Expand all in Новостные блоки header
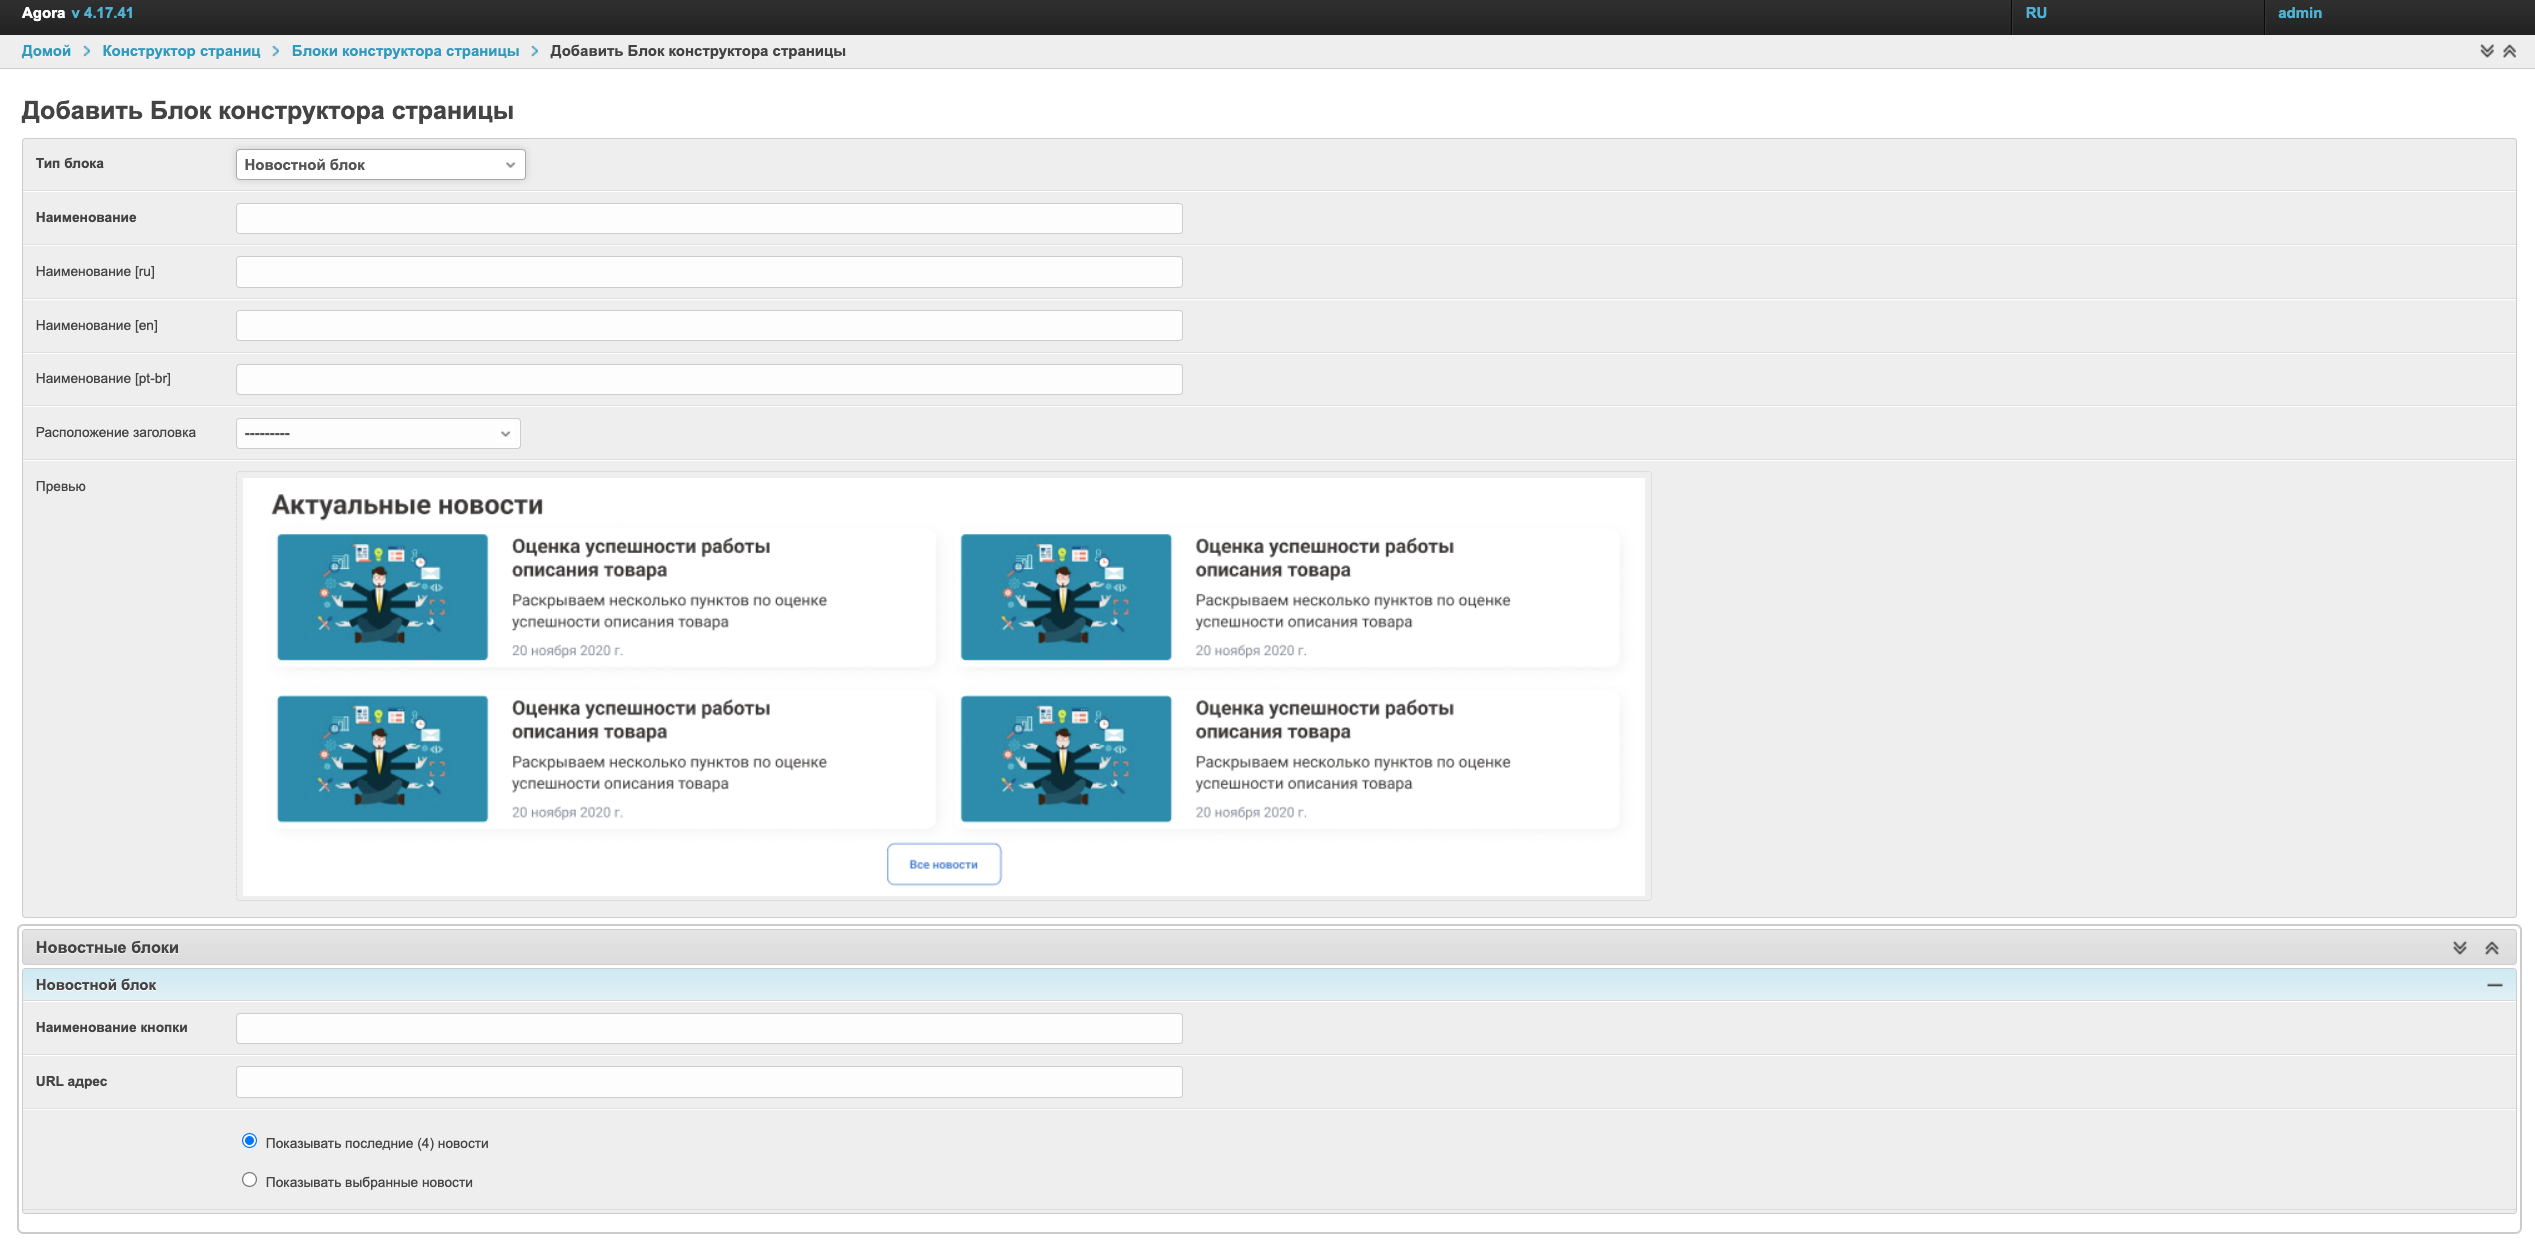The width and height of the screenshot is (2535, 1240). pyautogui.click(x=2460, y=948)
